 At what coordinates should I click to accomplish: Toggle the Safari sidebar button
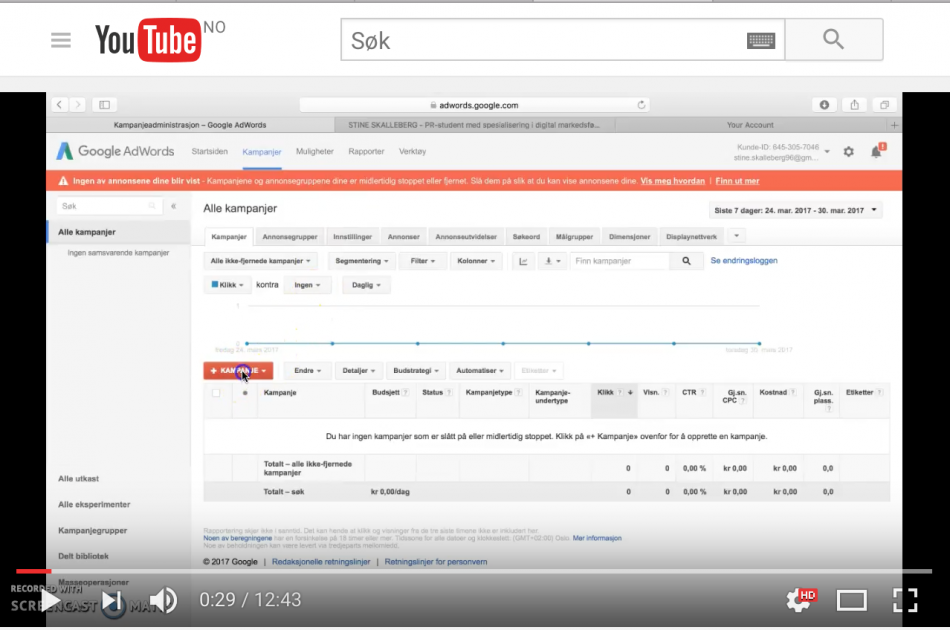click(104, 105)
